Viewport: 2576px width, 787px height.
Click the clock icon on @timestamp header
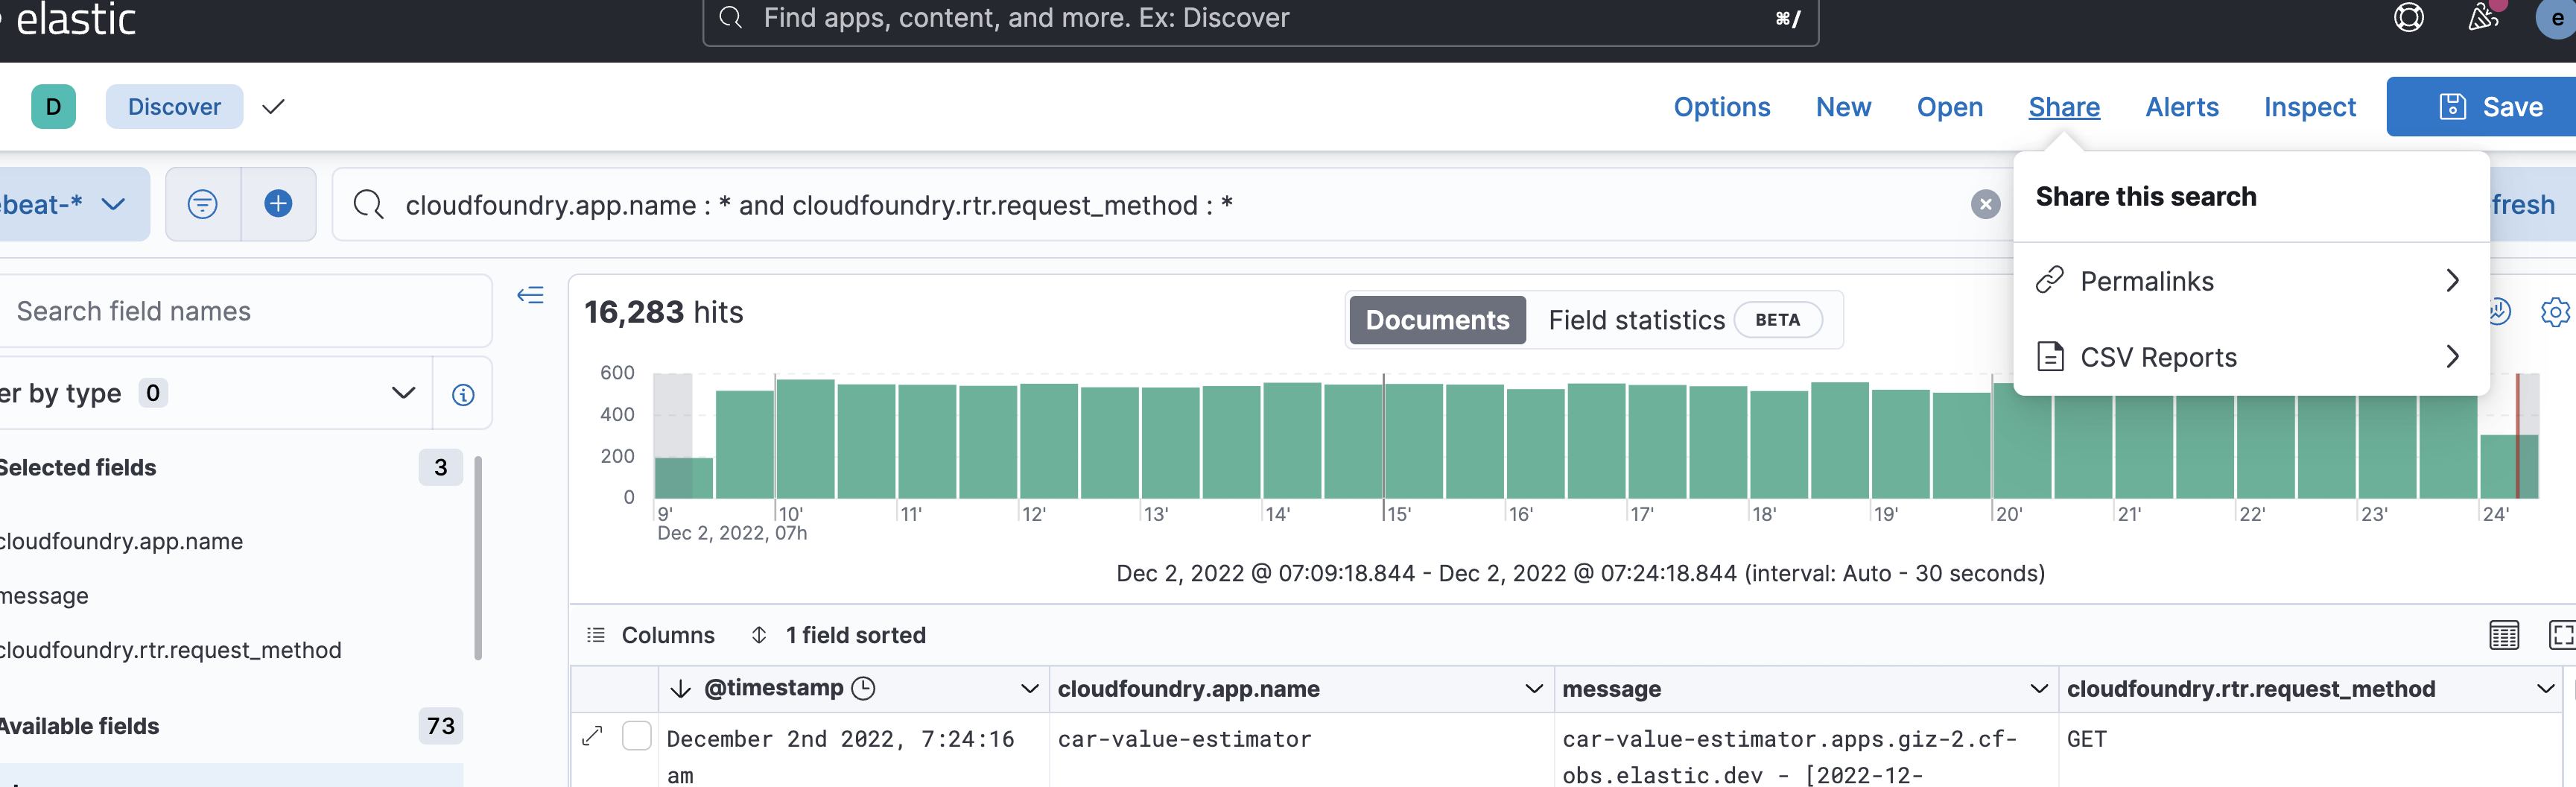click(x=863, y=688)
